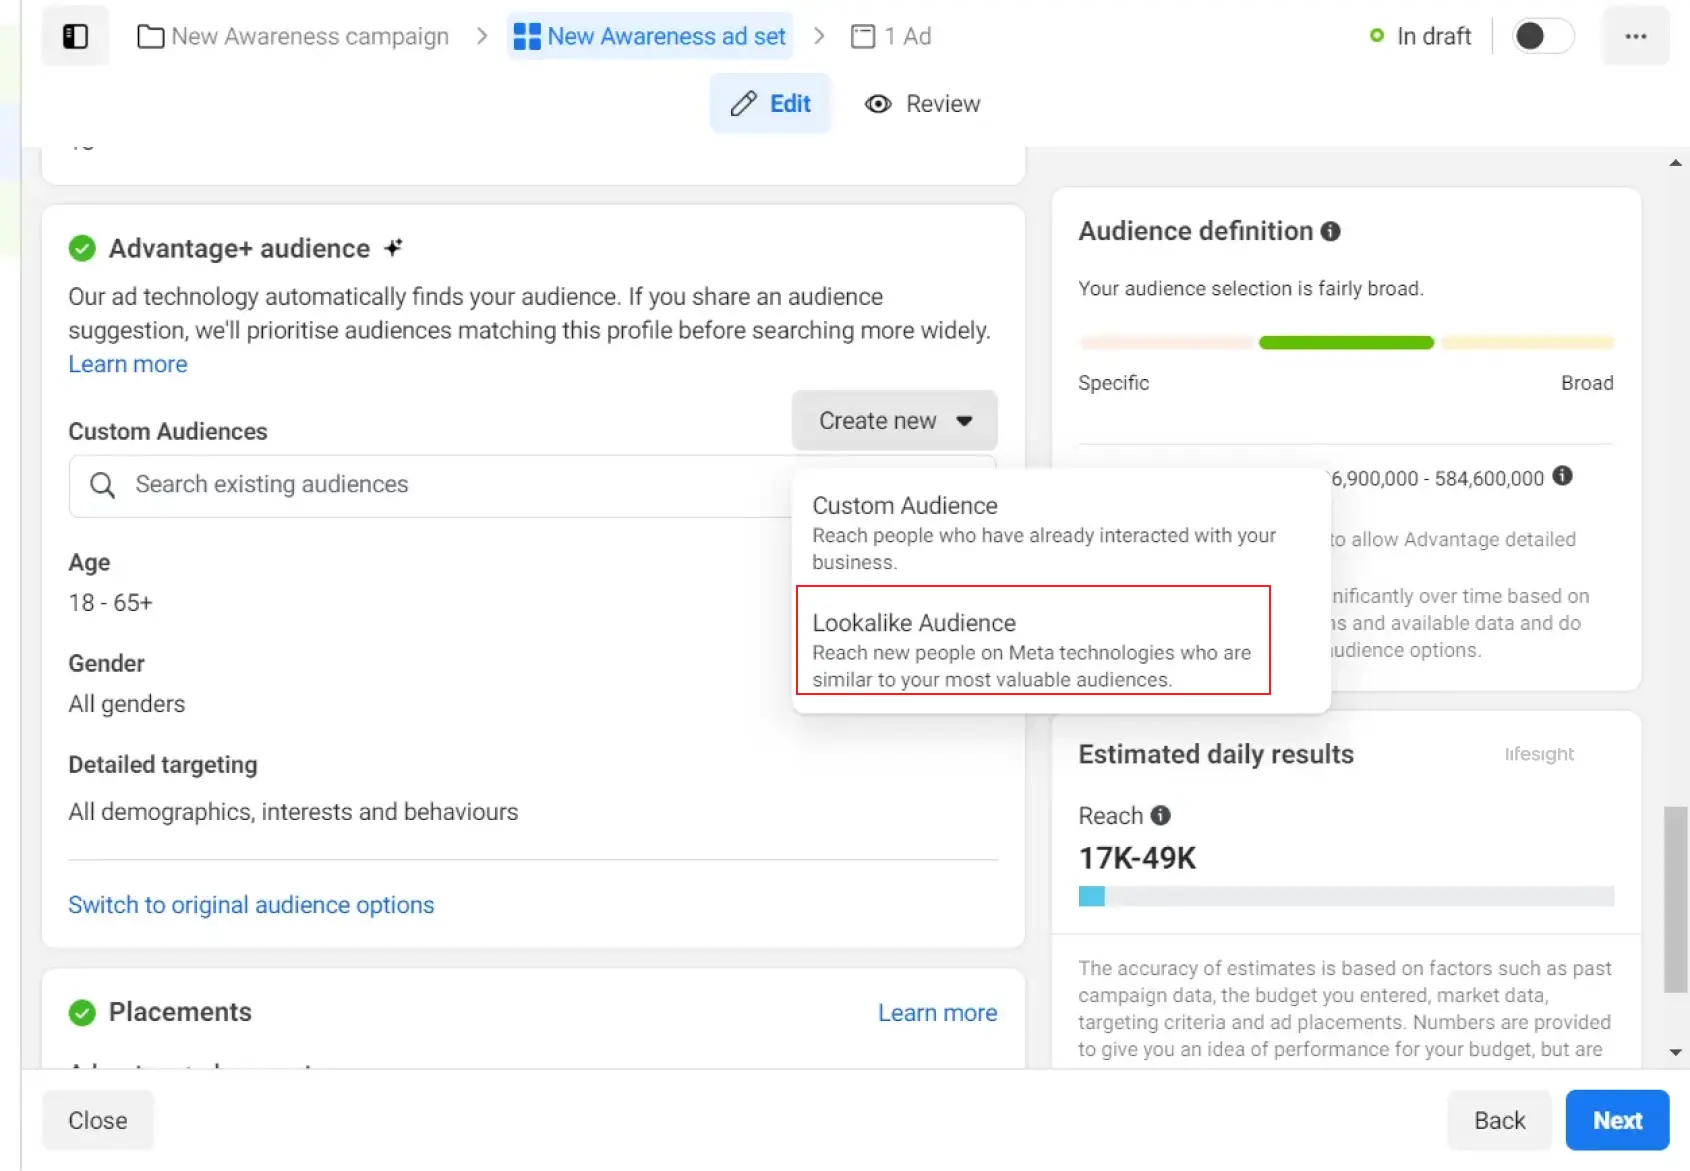Click the Close button

click(98, 1120)
